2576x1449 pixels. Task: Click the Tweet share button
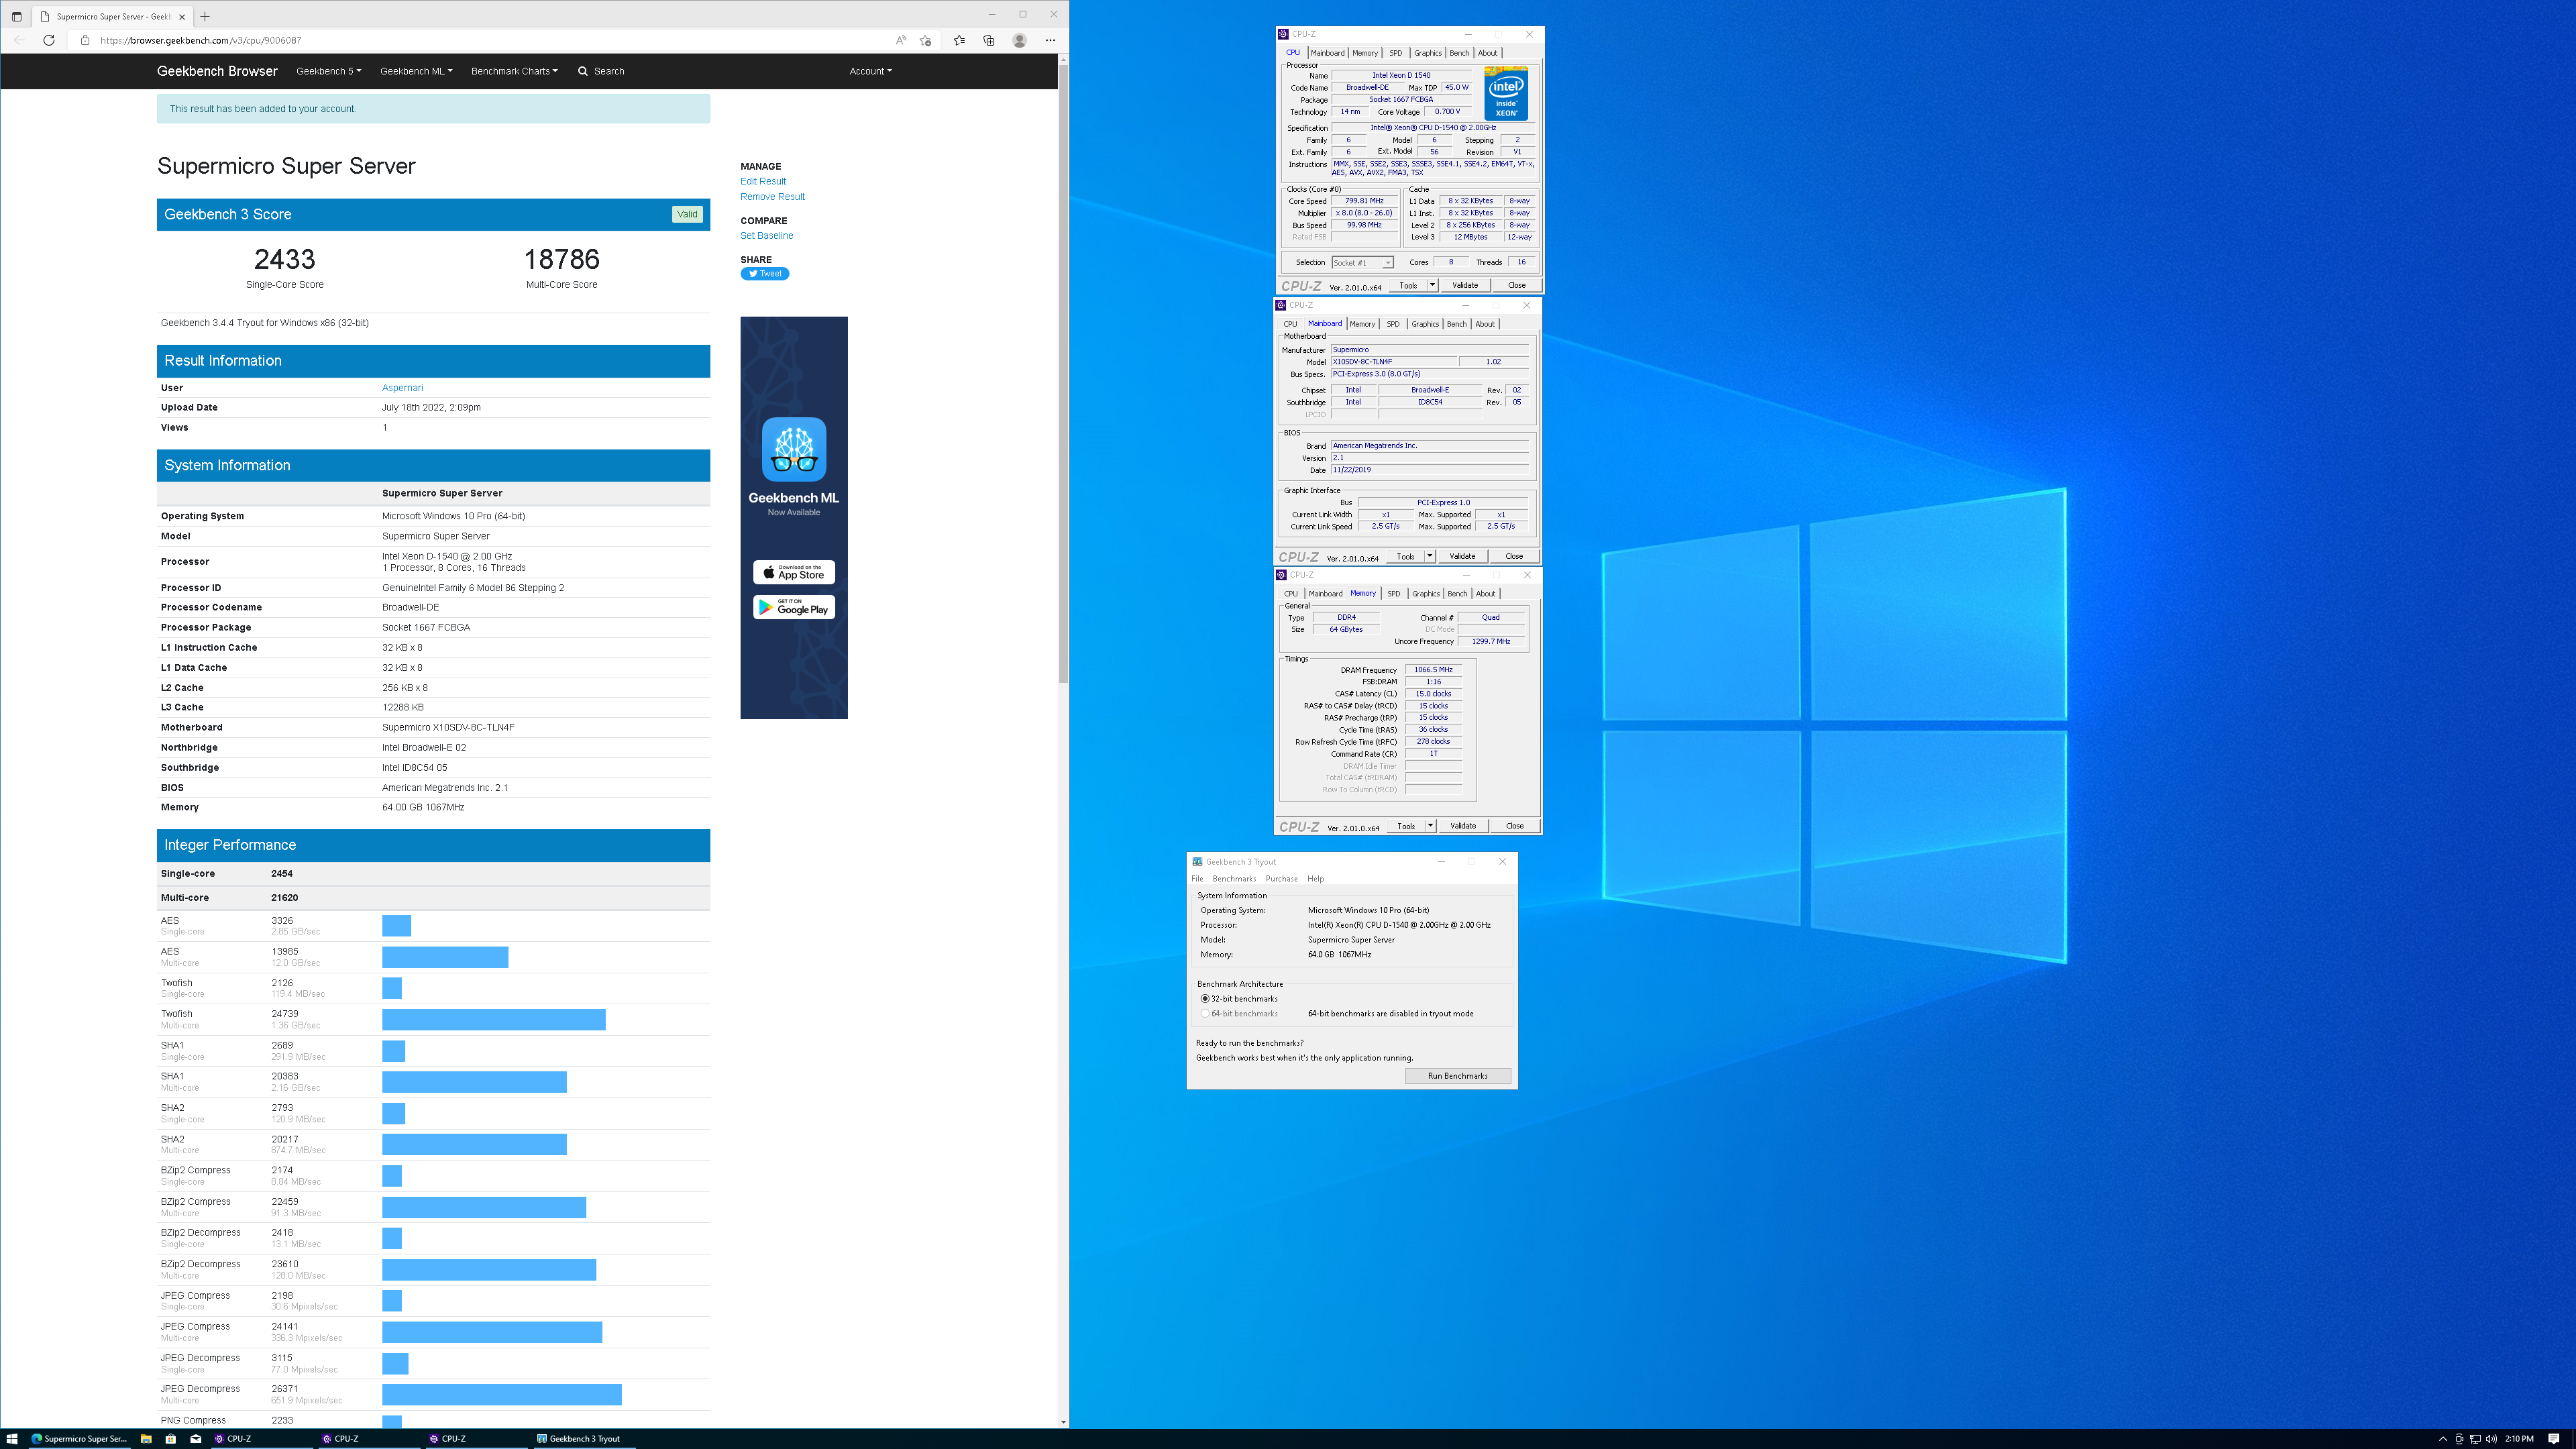[x=765, y=274]
